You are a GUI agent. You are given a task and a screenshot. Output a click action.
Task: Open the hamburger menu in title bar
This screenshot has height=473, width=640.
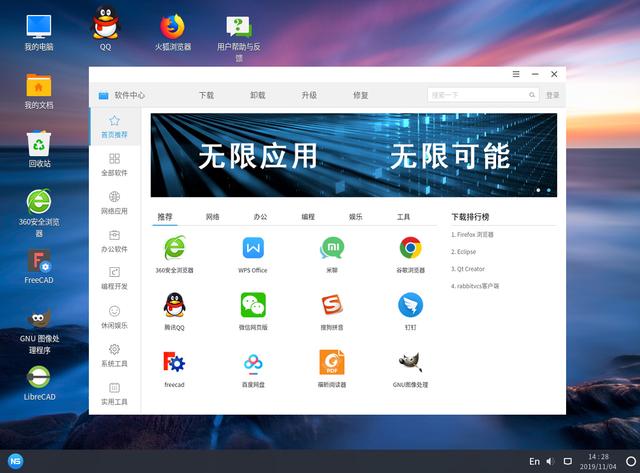(x=516, y=74)
